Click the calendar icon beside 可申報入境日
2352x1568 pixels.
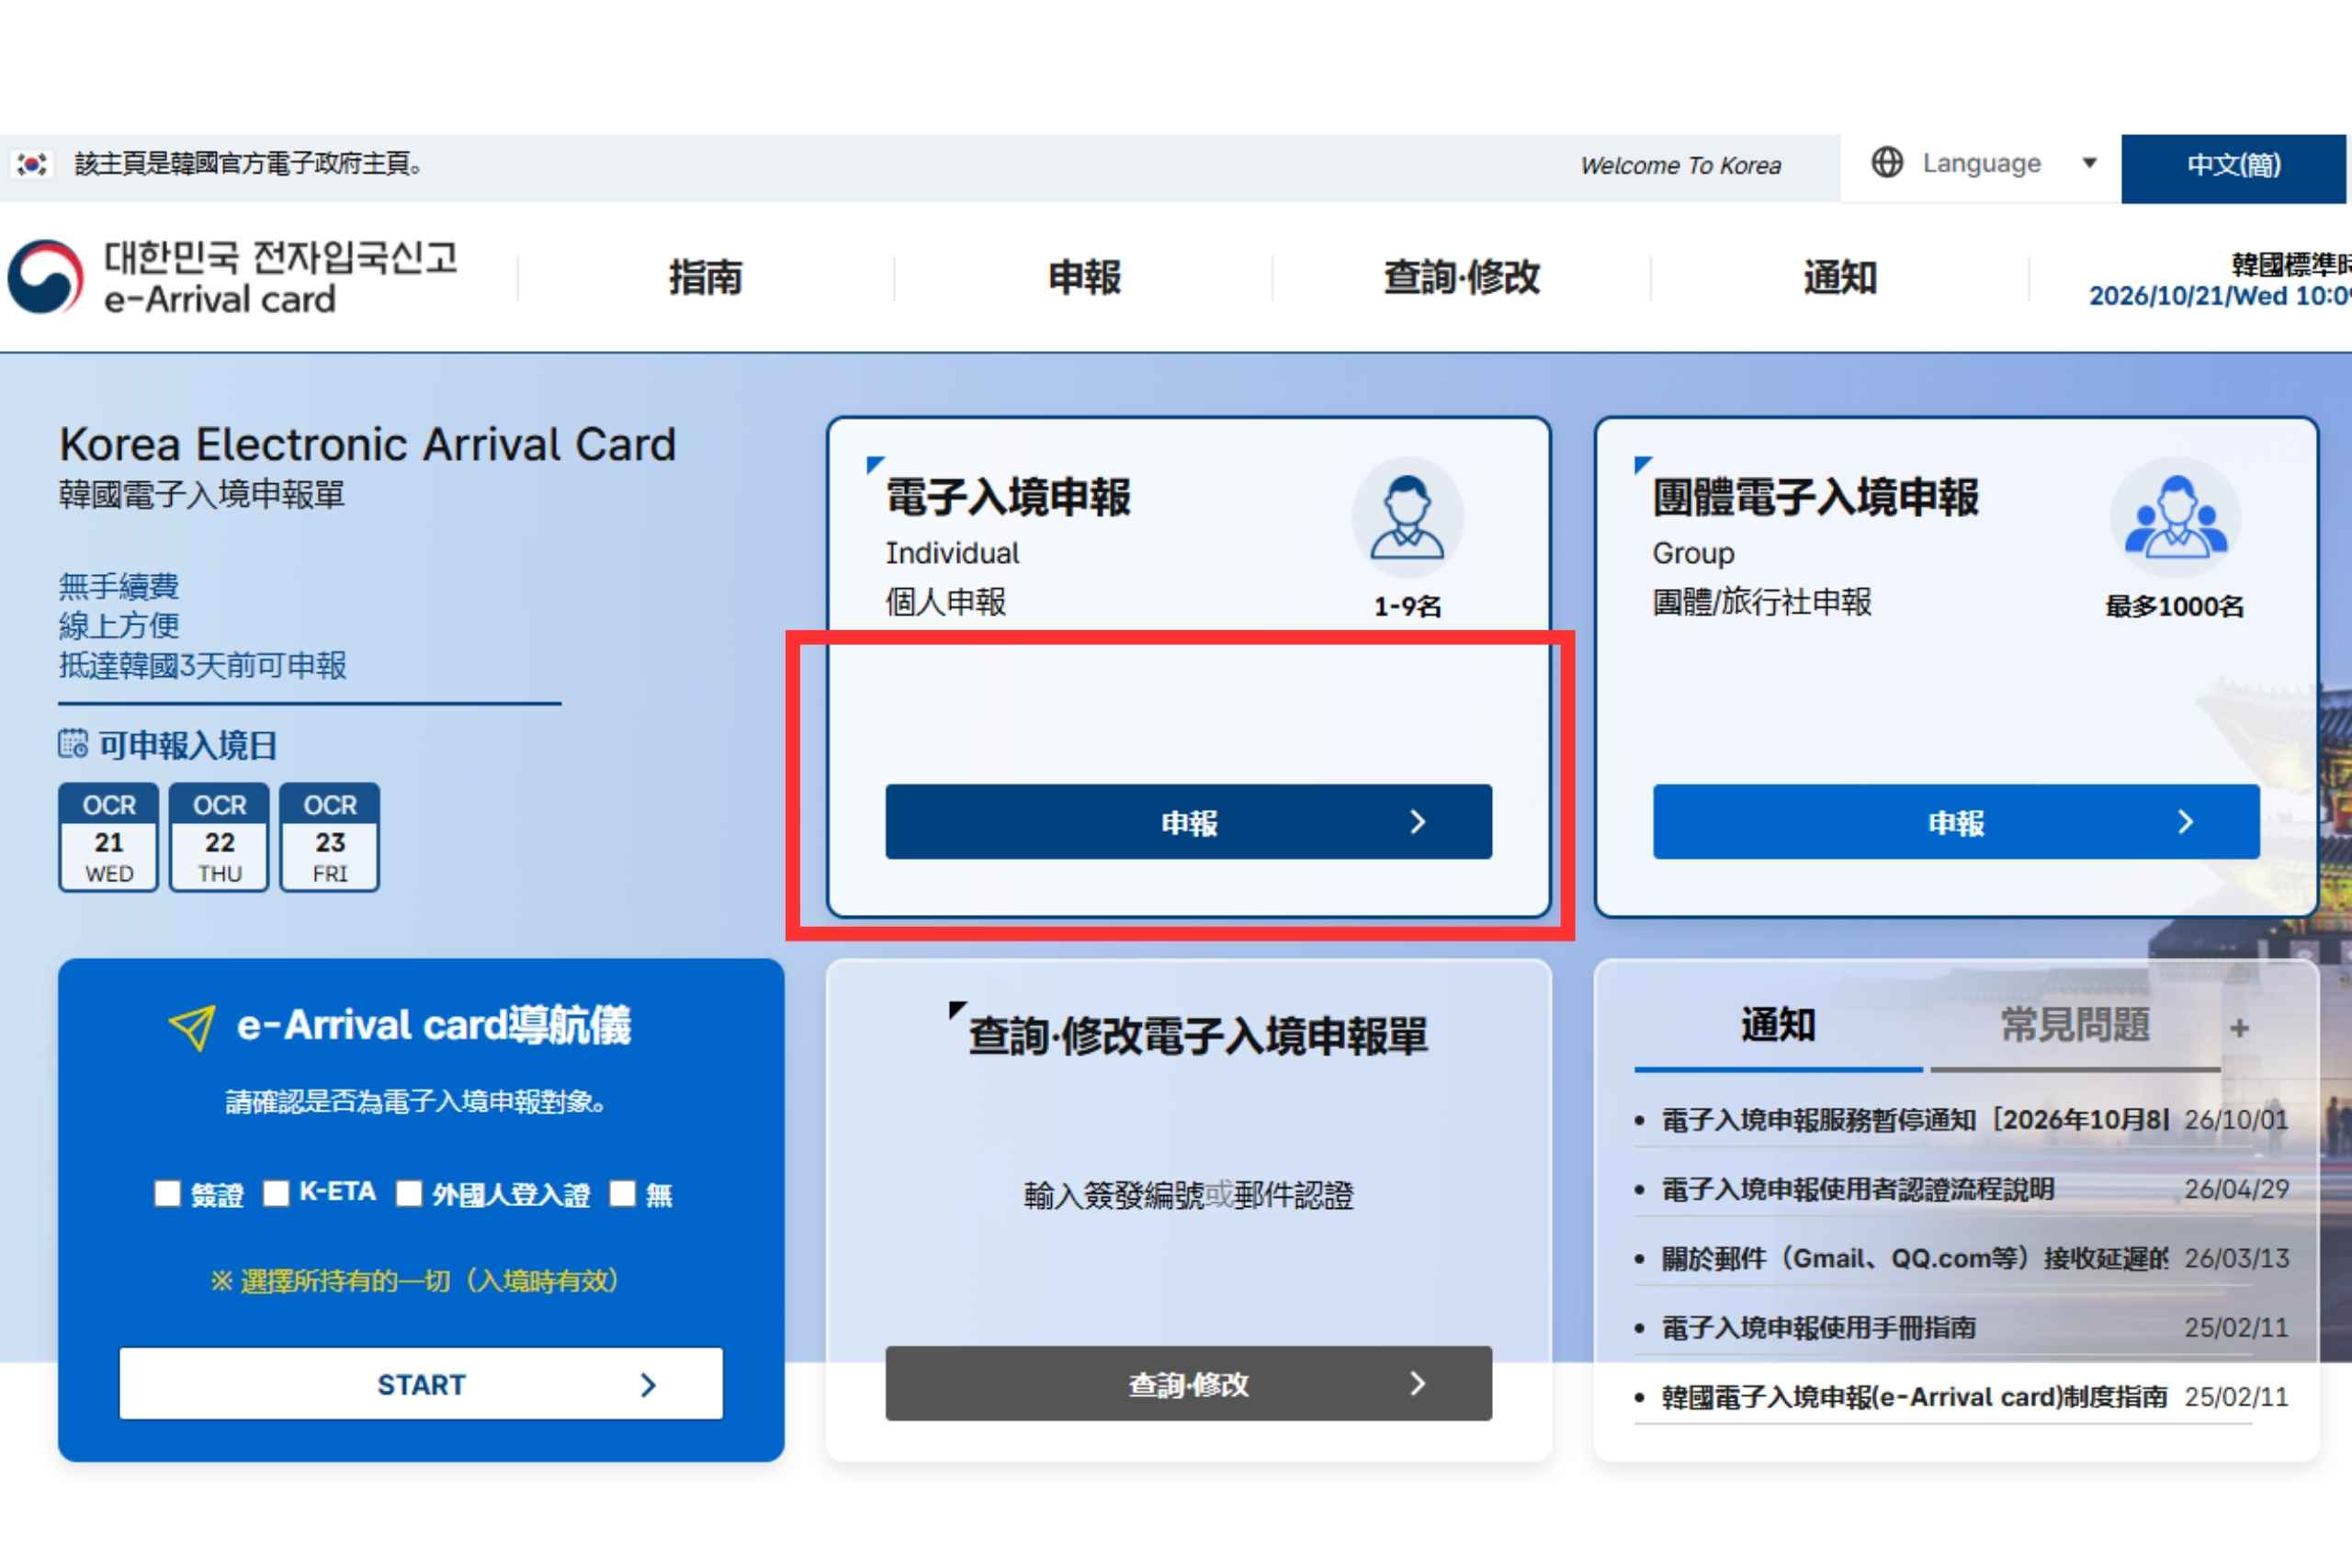point(73,744)
